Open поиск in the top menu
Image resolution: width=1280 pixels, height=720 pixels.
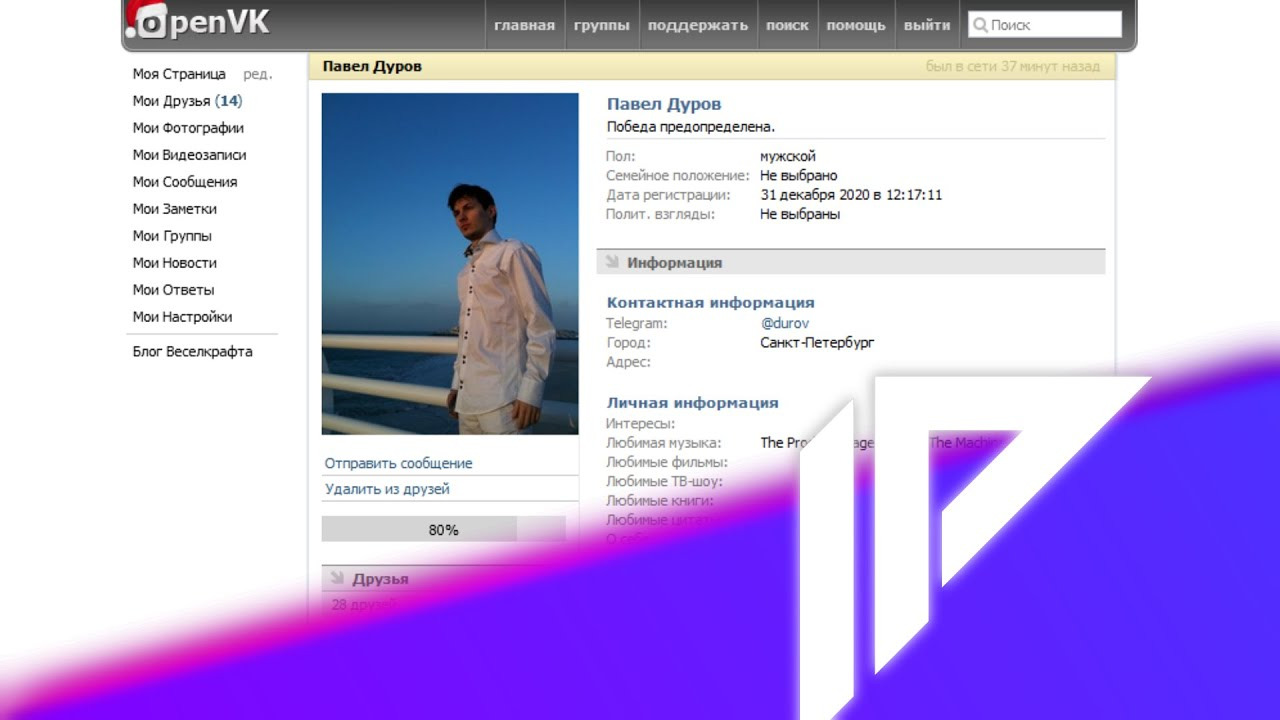tap(787, 25)
